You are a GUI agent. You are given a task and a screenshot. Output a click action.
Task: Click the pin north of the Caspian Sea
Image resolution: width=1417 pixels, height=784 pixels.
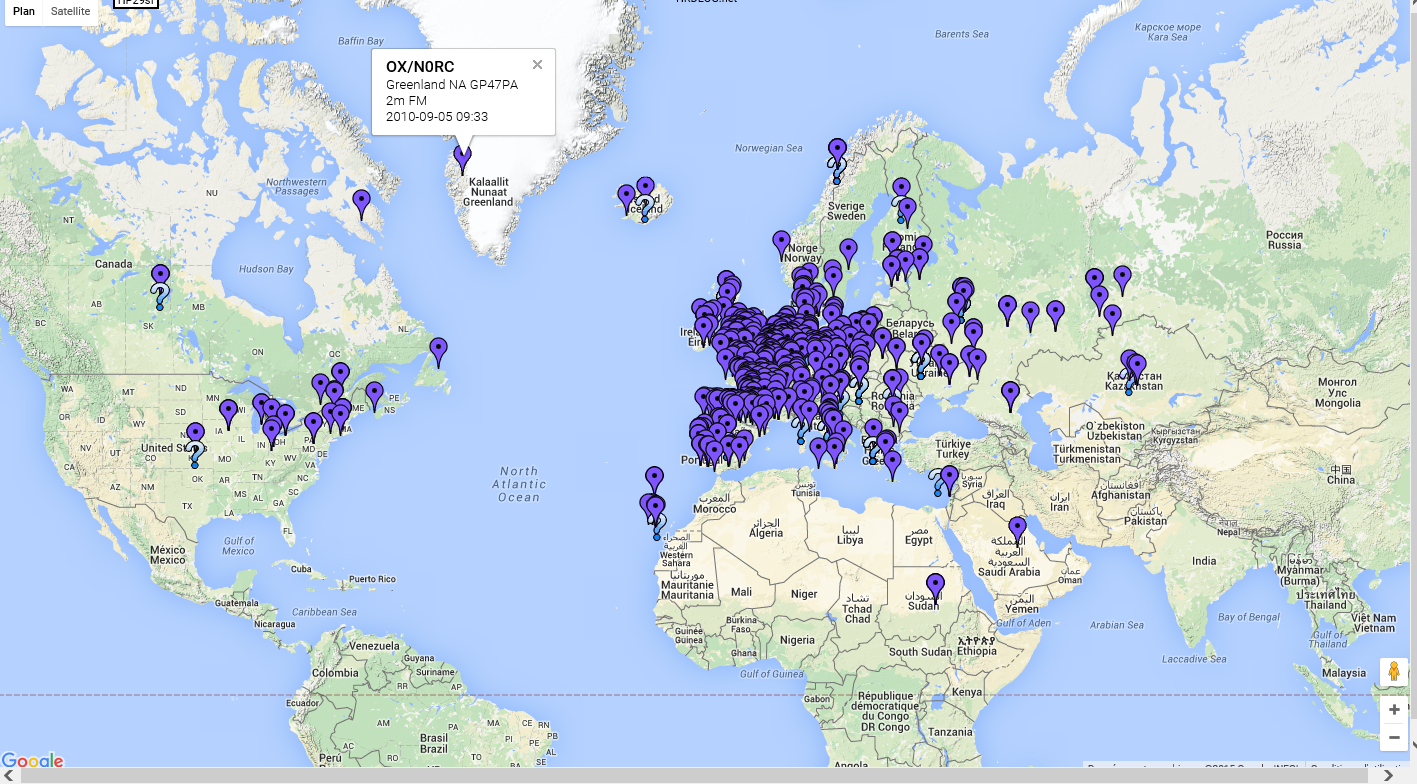click(x=1010, y=396)
